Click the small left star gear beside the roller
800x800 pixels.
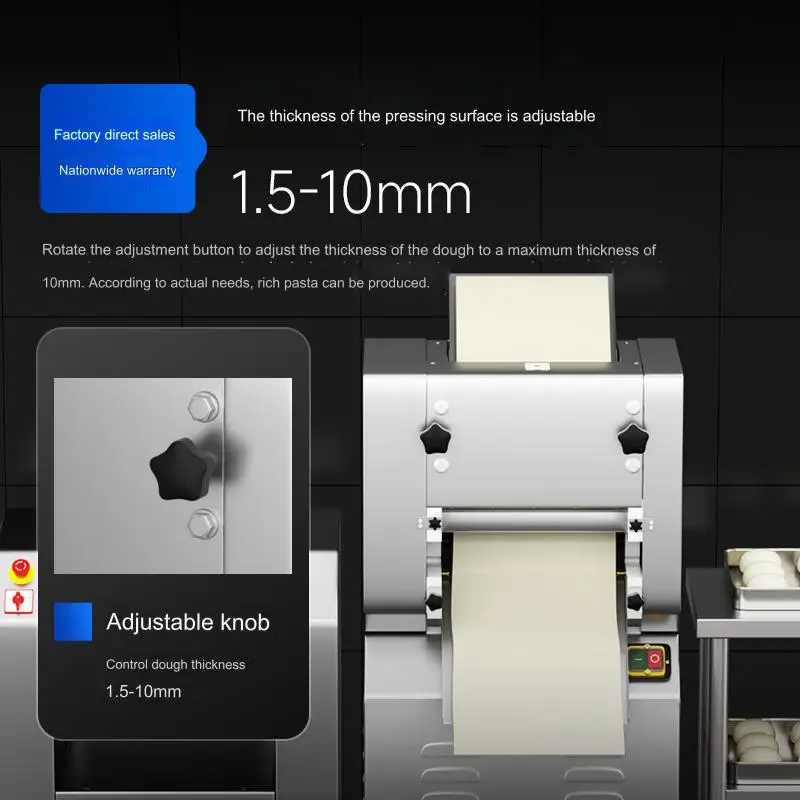click(434, 524)
